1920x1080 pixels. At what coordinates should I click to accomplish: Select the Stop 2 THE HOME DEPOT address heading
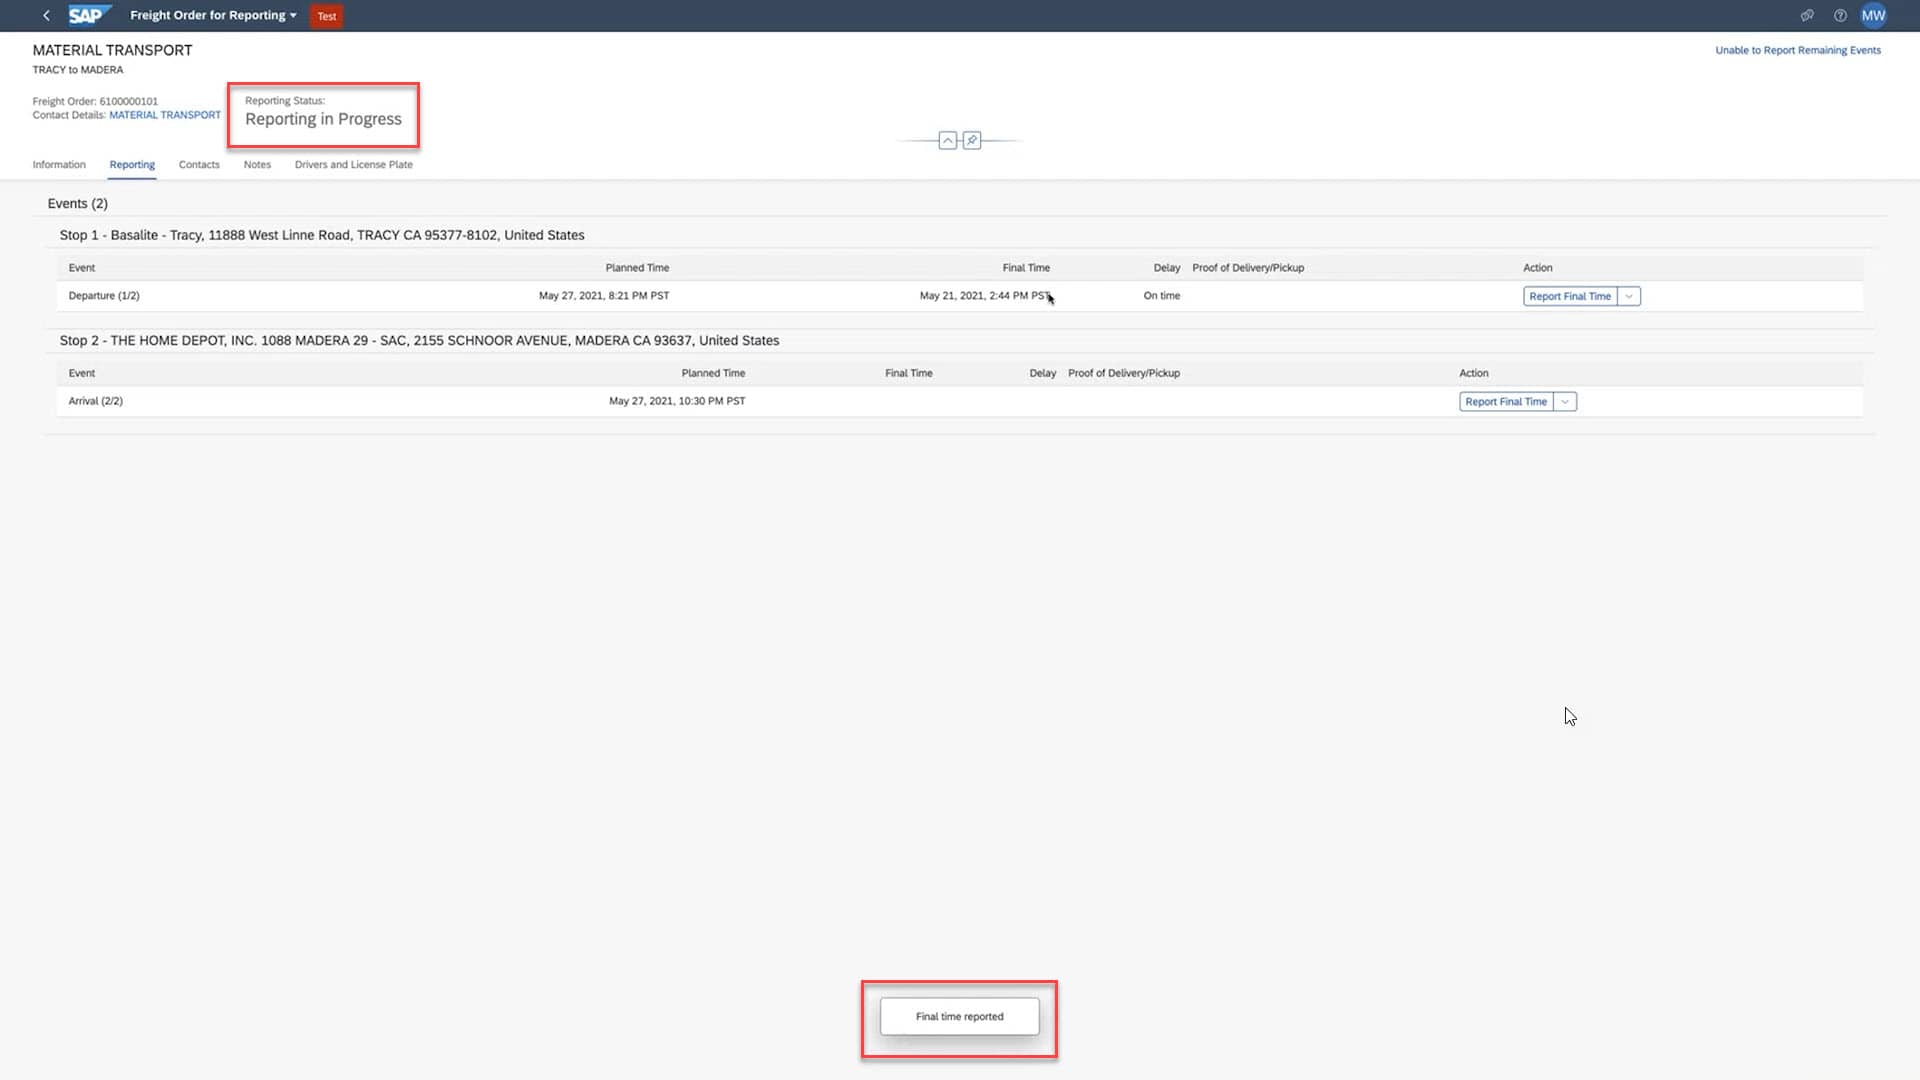pyautogui.click(x=419, y=340)
